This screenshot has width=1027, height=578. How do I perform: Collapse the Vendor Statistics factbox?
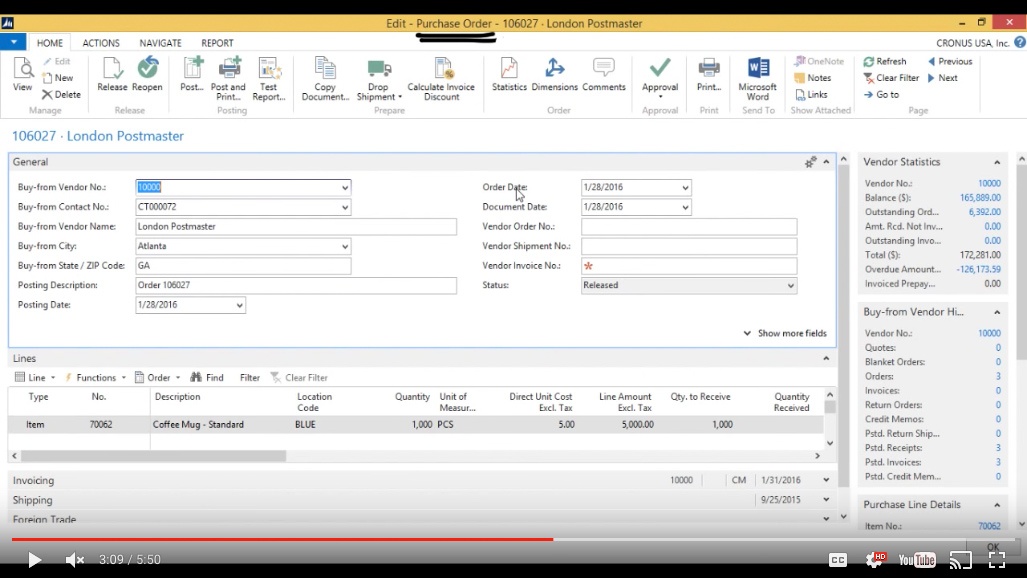point(997,163)
